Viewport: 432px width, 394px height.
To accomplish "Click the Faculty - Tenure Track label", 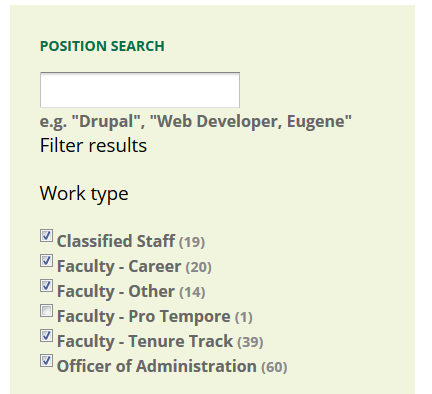I will coord(145,341).
